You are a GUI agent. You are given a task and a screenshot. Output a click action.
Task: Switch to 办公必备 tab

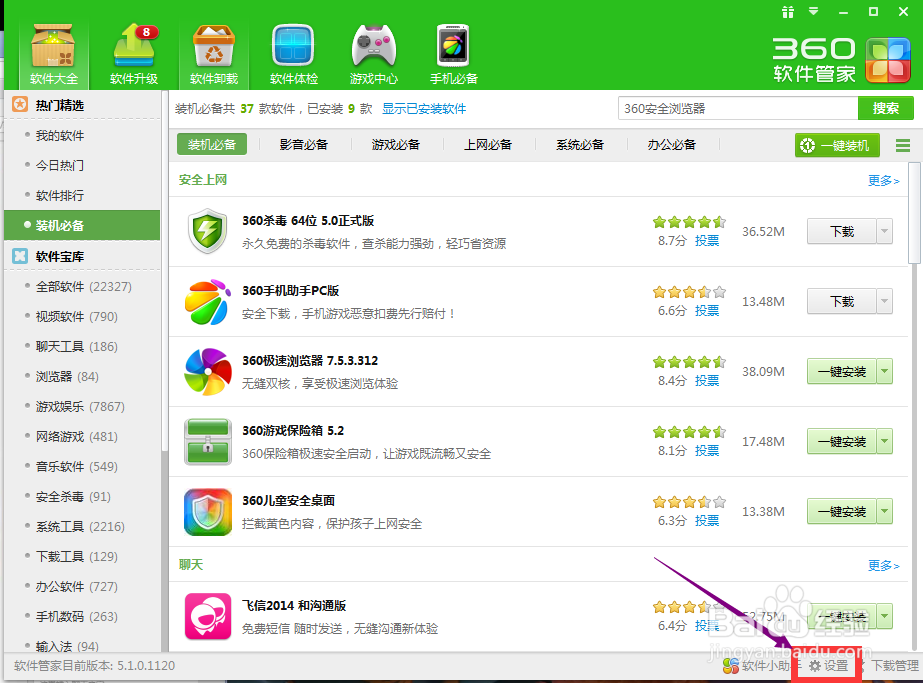click(672, 144)
